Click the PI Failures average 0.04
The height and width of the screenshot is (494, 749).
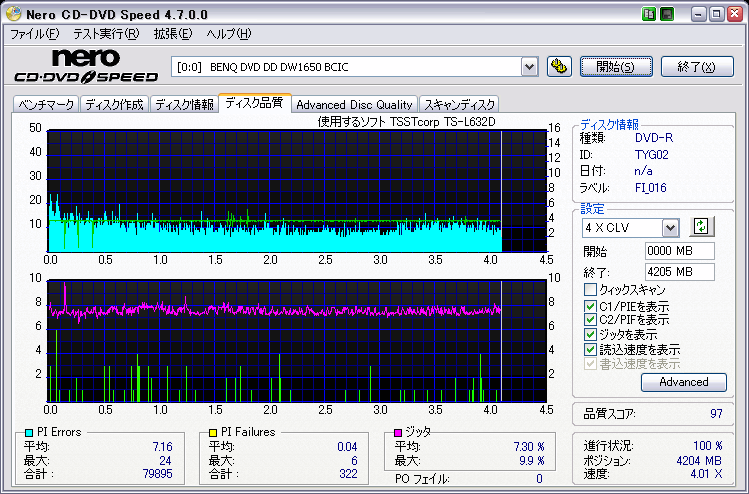tap(347, 447)
